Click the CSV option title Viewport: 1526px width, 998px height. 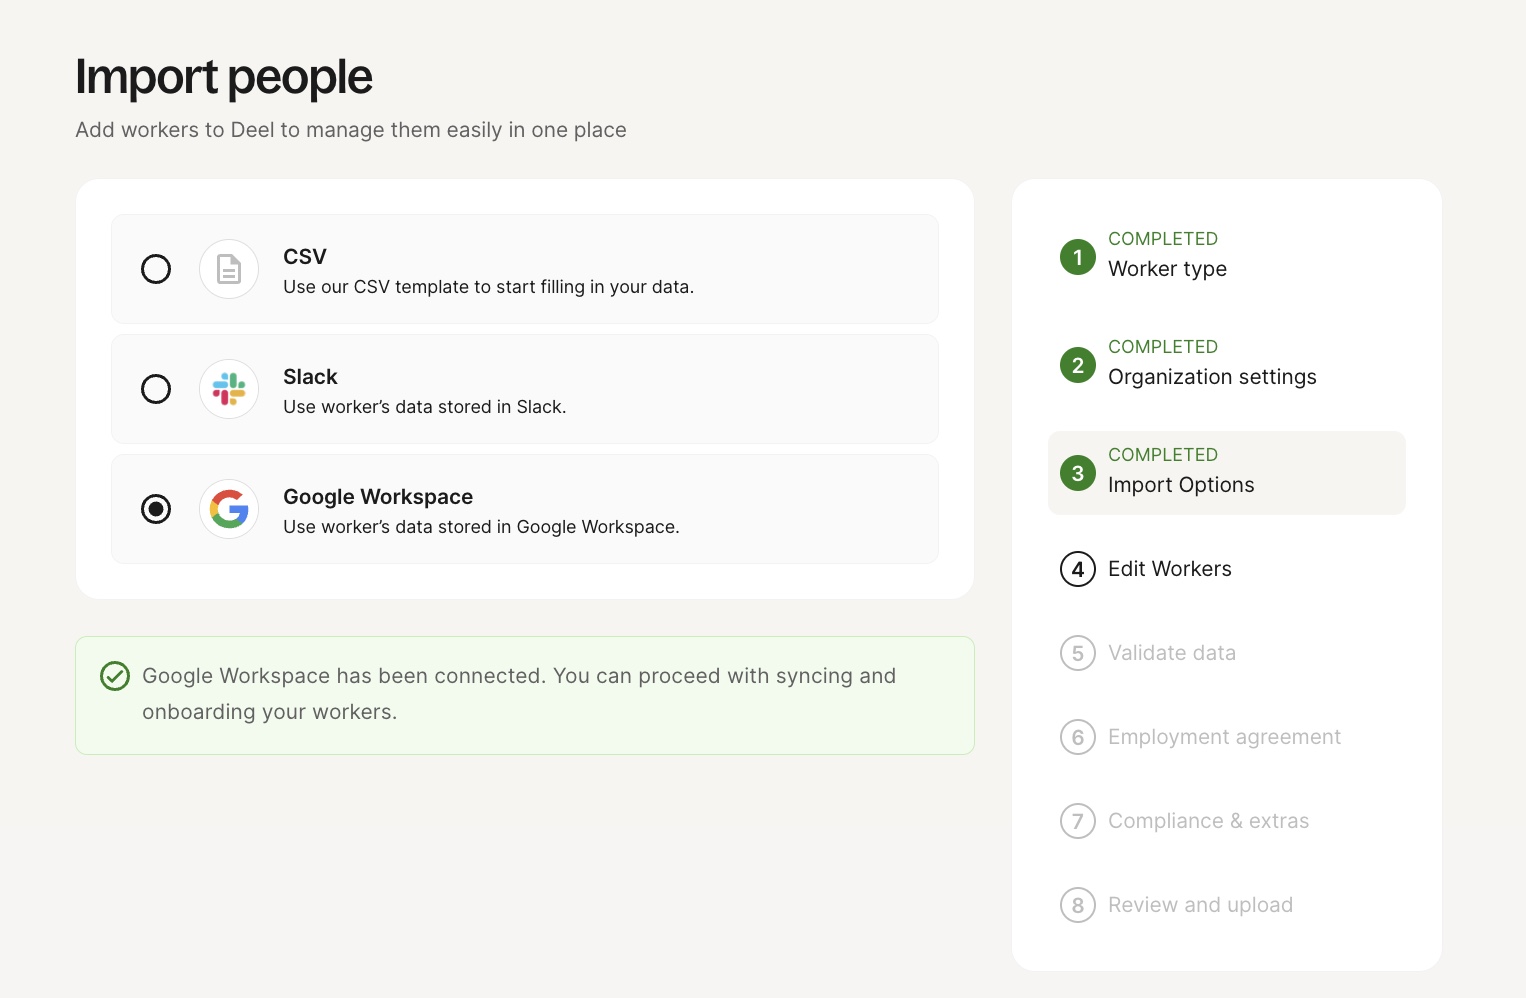[x=305, y=257]
